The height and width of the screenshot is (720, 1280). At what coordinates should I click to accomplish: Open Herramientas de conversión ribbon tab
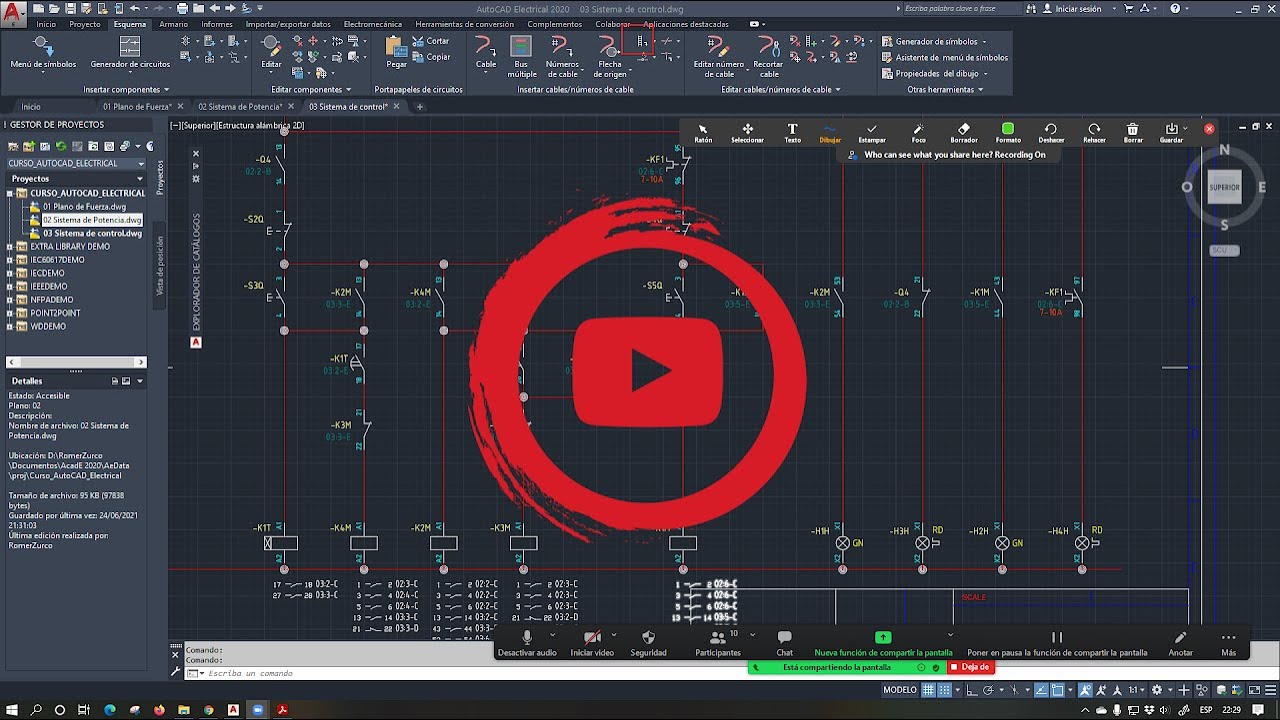point(464,24)
